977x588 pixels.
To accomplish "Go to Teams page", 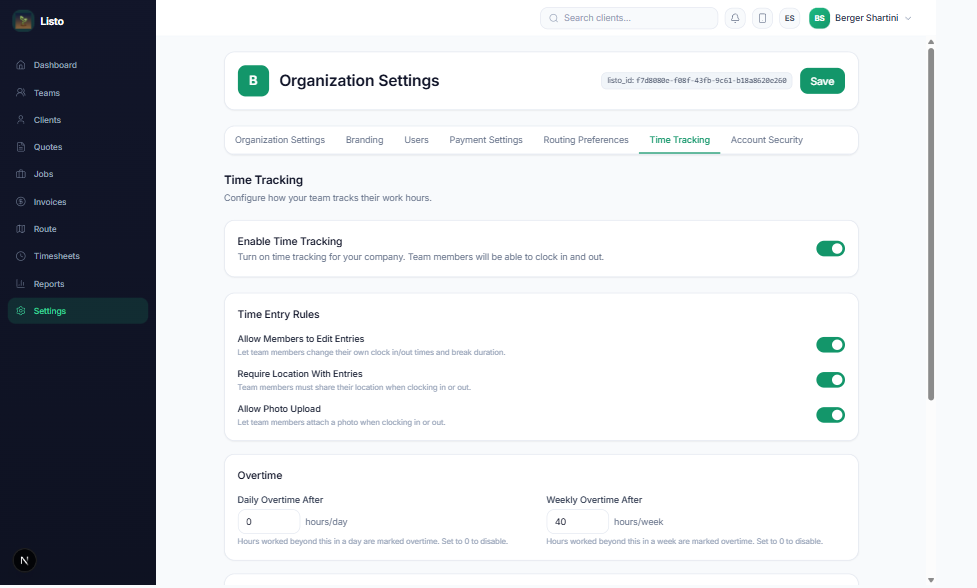I will pyautogui.click(x=78, y=92).
